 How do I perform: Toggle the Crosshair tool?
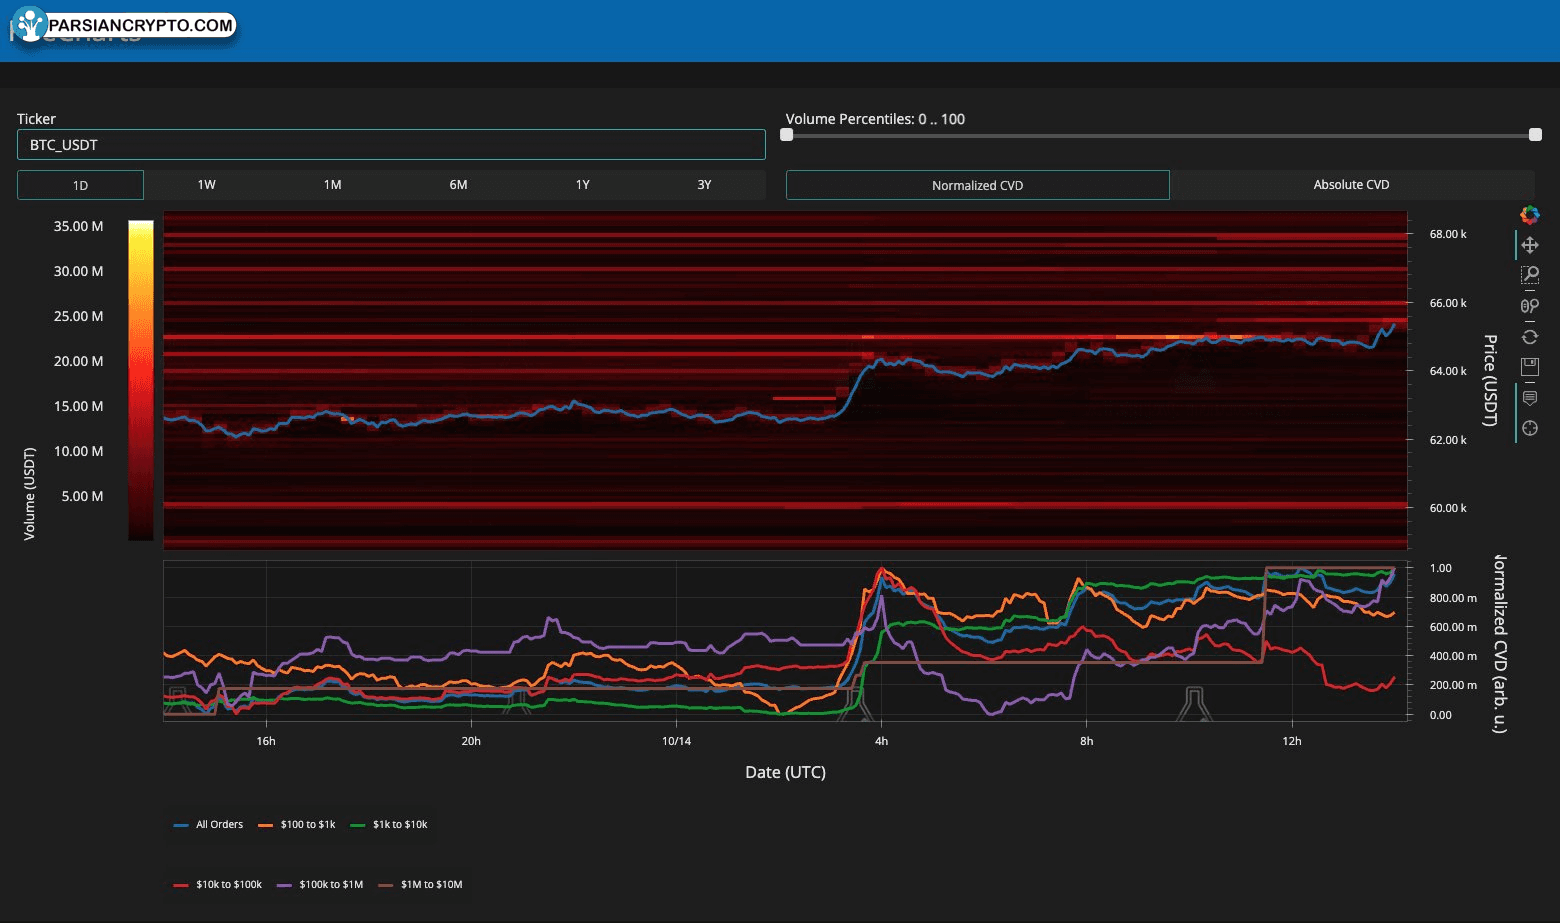[x=1529, y=428]
